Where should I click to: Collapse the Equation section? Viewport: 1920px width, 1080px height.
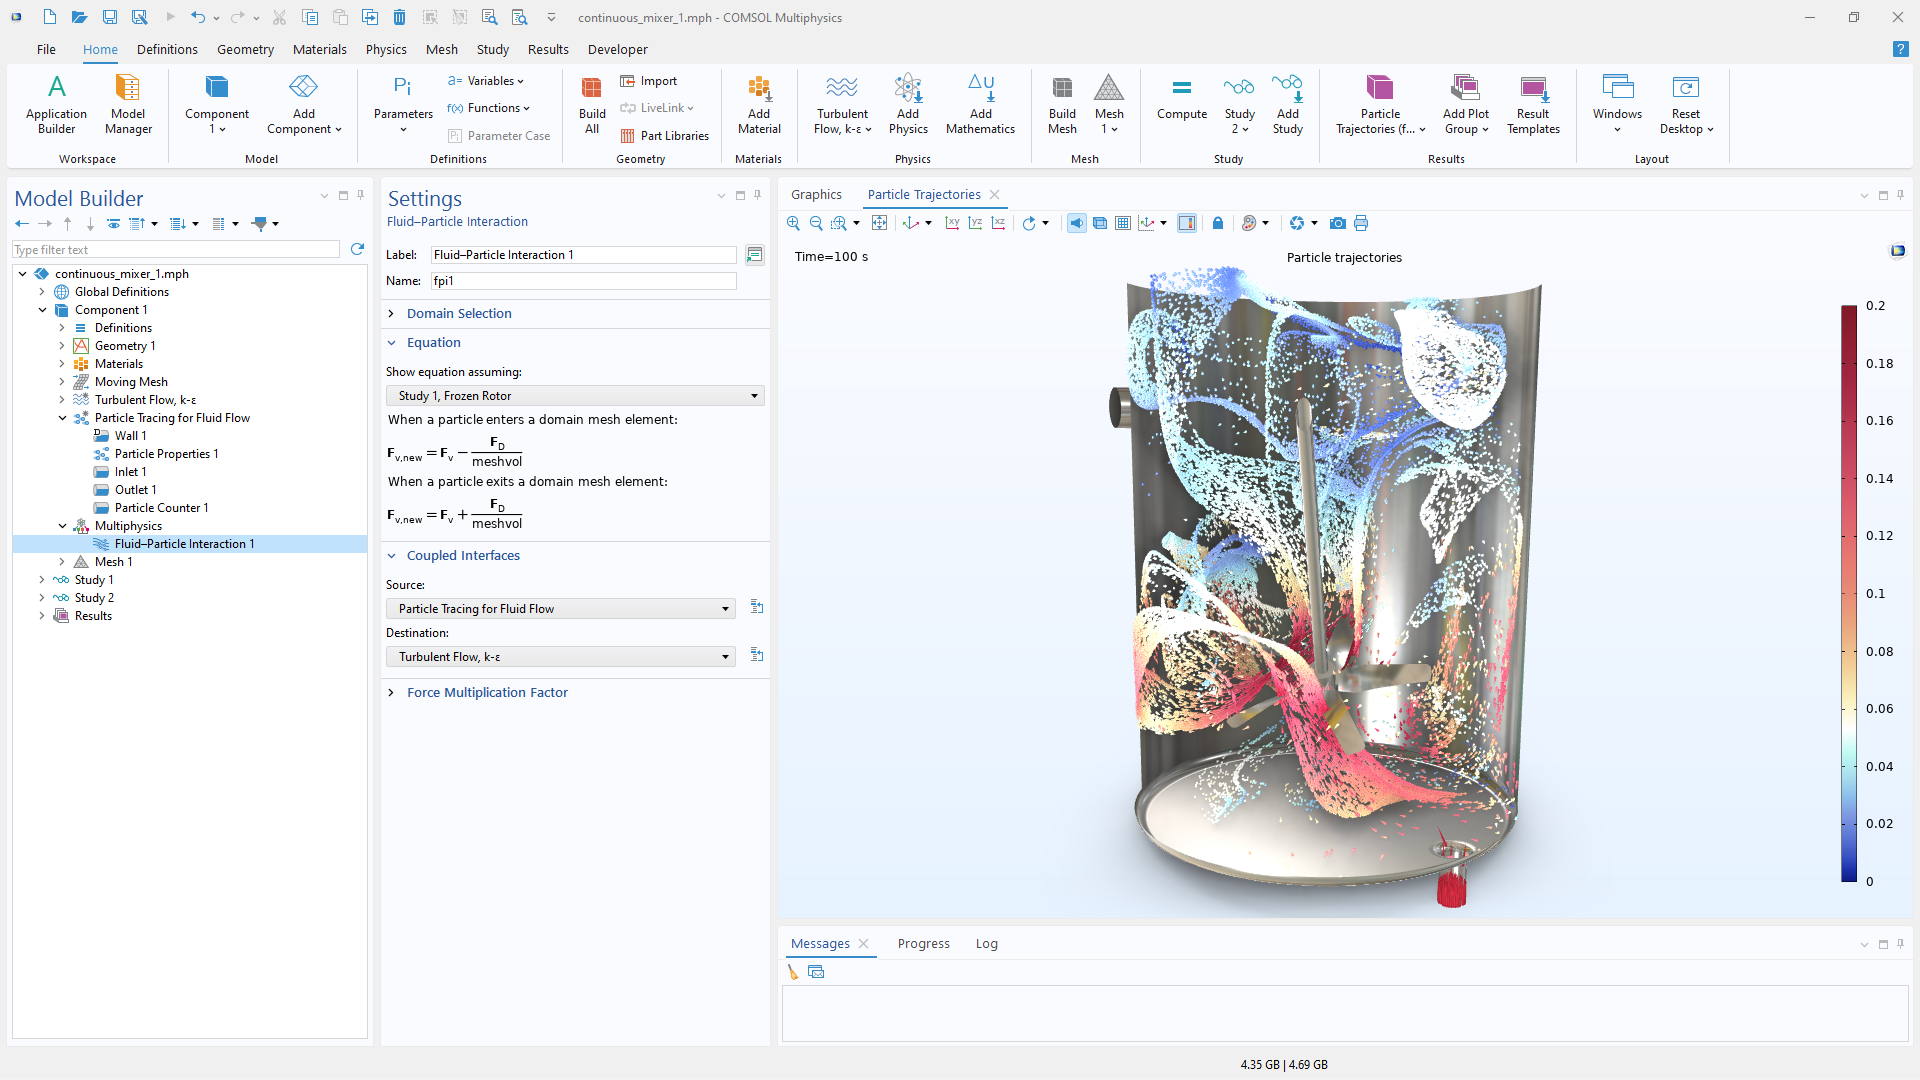(391, 343)
